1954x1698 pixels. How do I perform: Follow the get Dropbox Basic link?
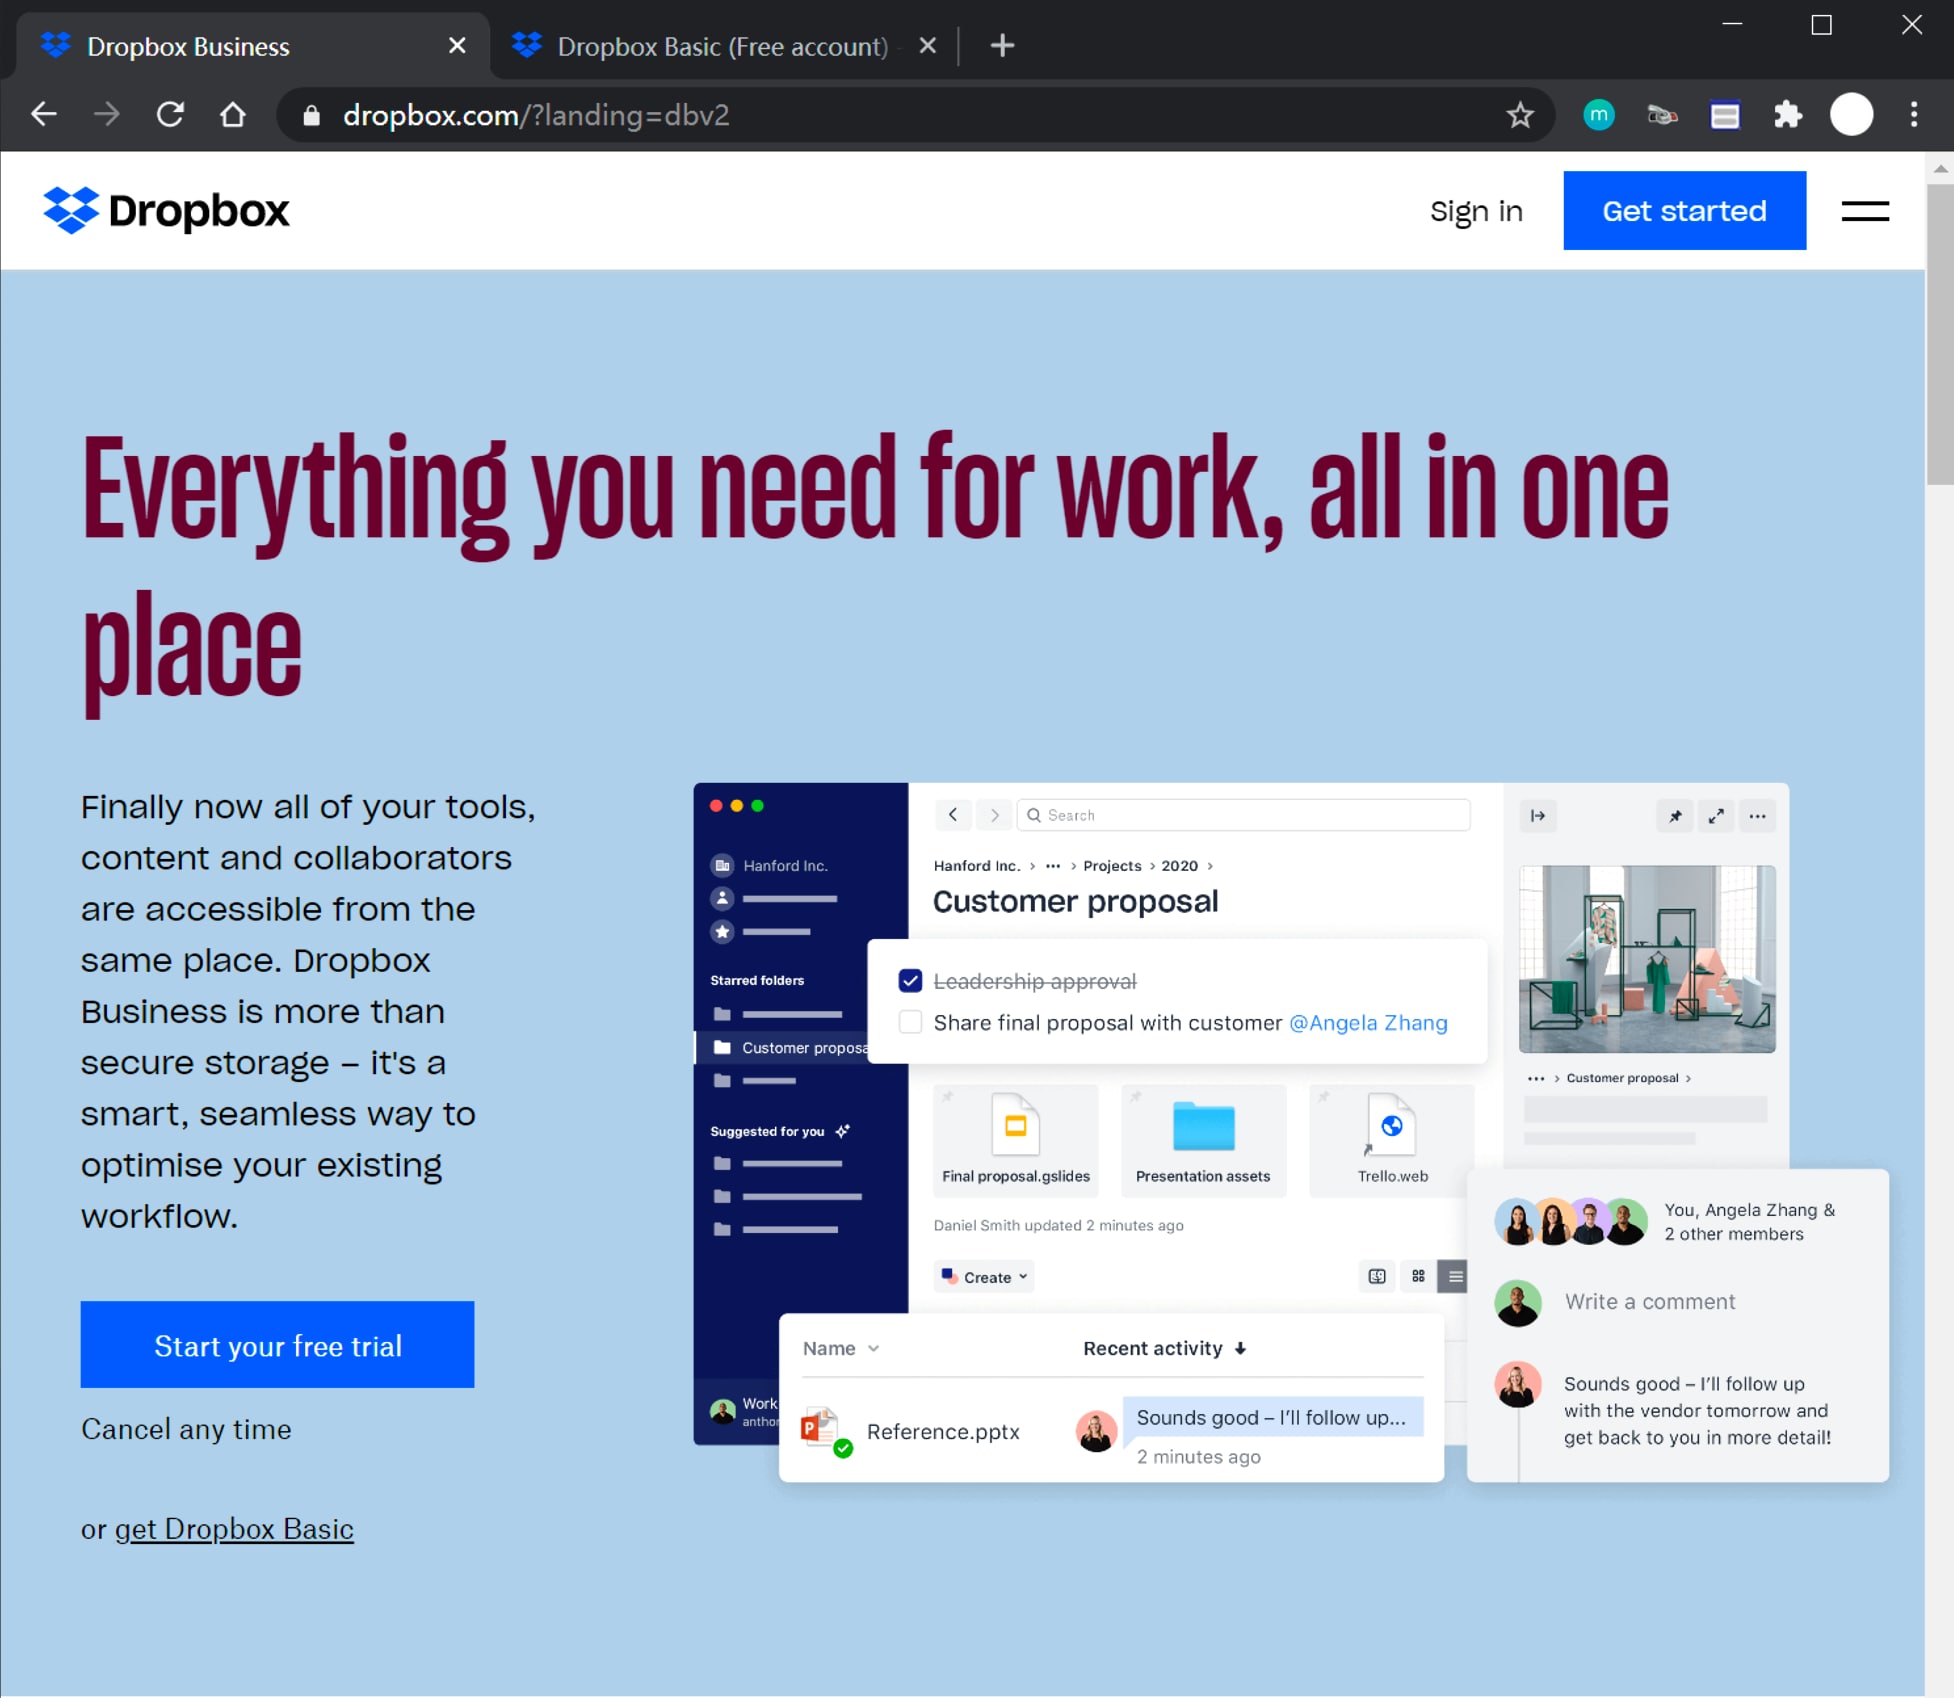[234, 1529]
